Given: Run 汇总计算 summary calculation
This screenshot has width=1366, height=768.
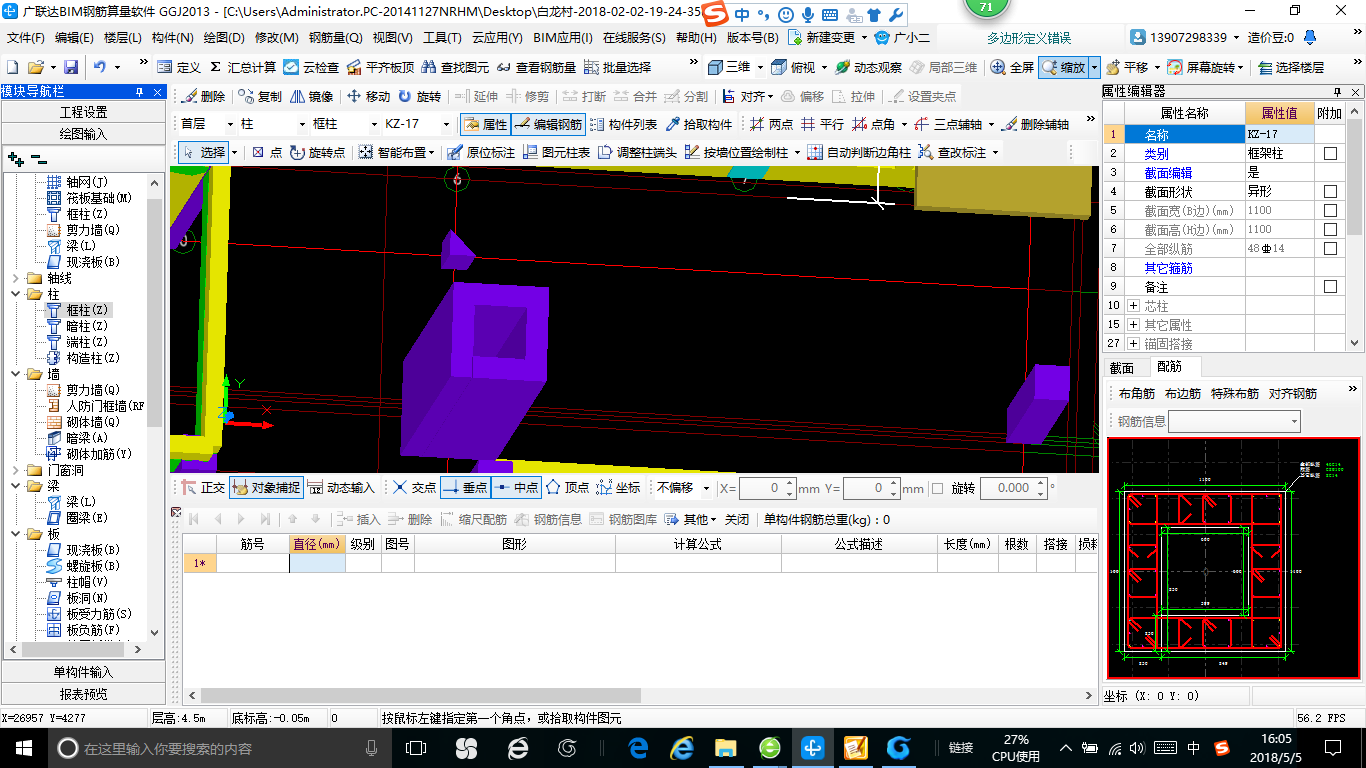Looking at the screenshot, I should 243,67.
